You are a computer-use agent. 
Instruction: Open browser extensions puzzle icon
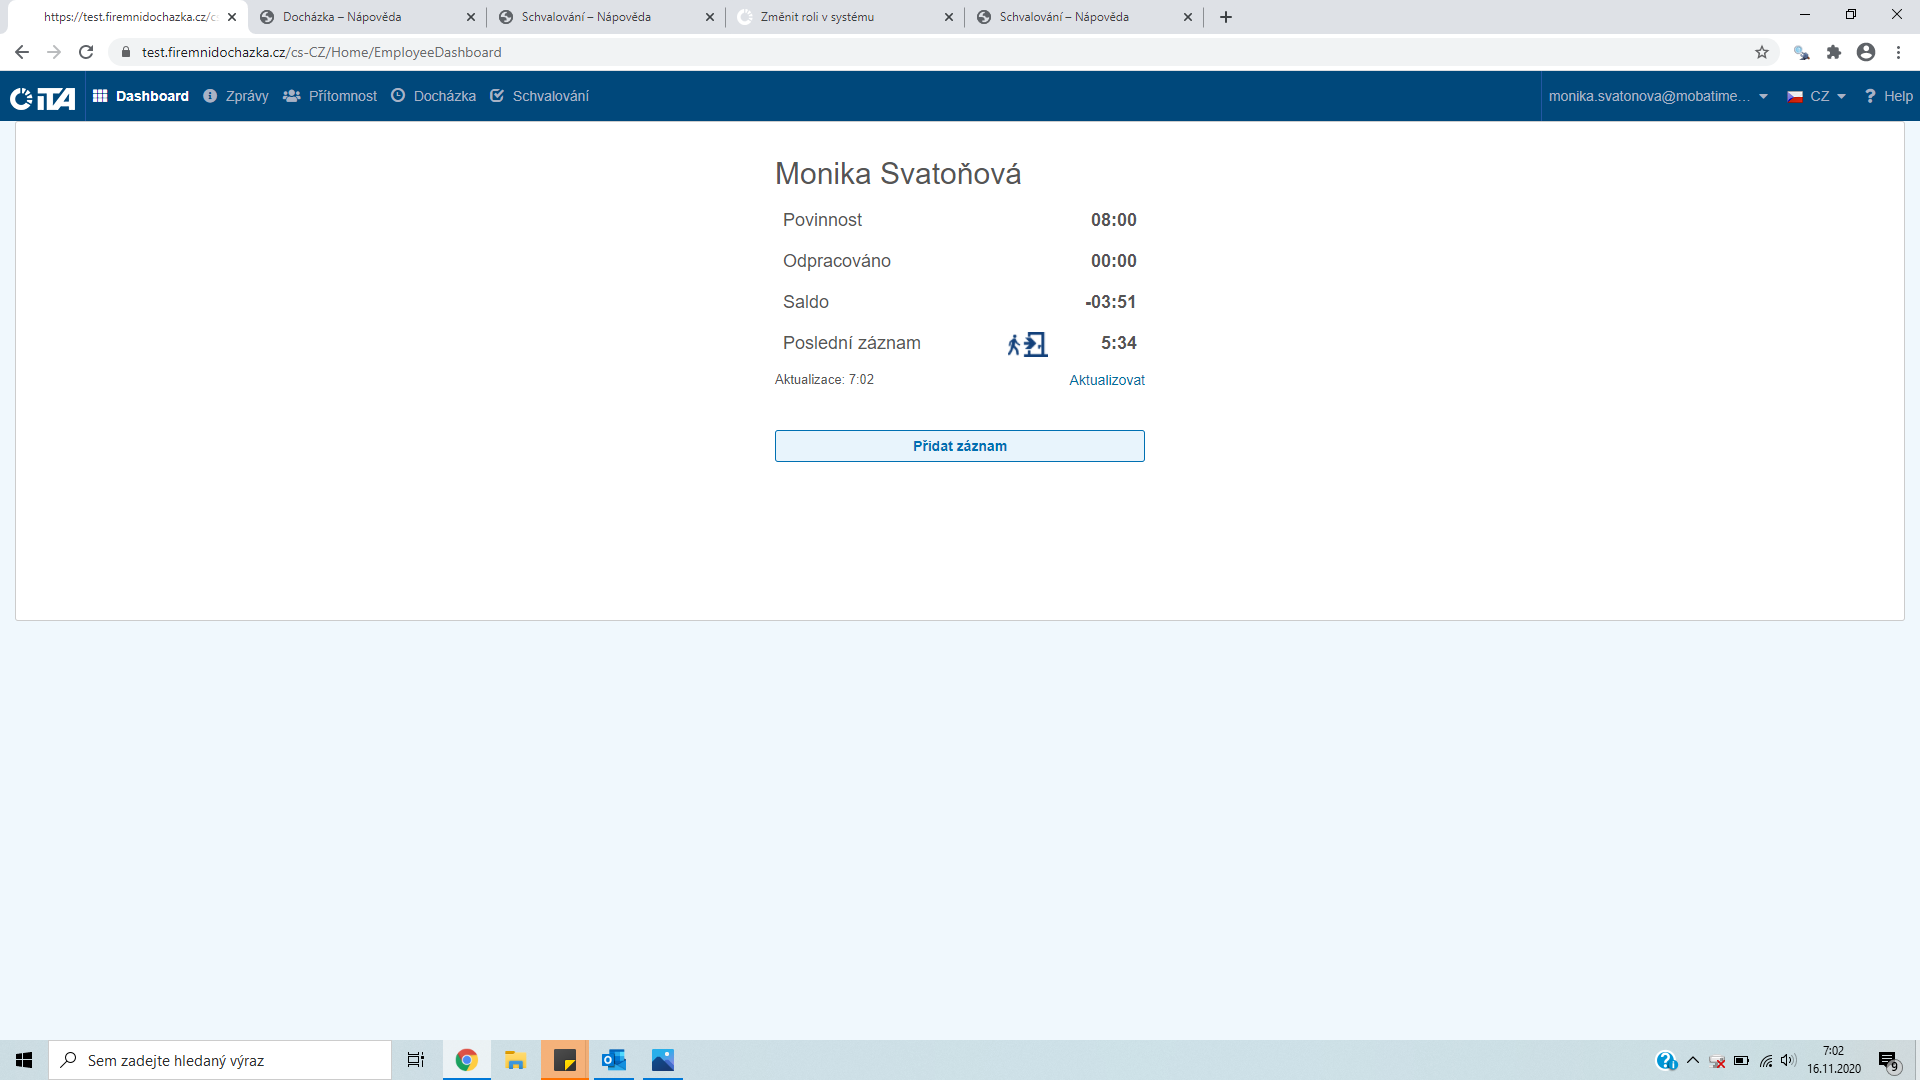(1834, 52)
